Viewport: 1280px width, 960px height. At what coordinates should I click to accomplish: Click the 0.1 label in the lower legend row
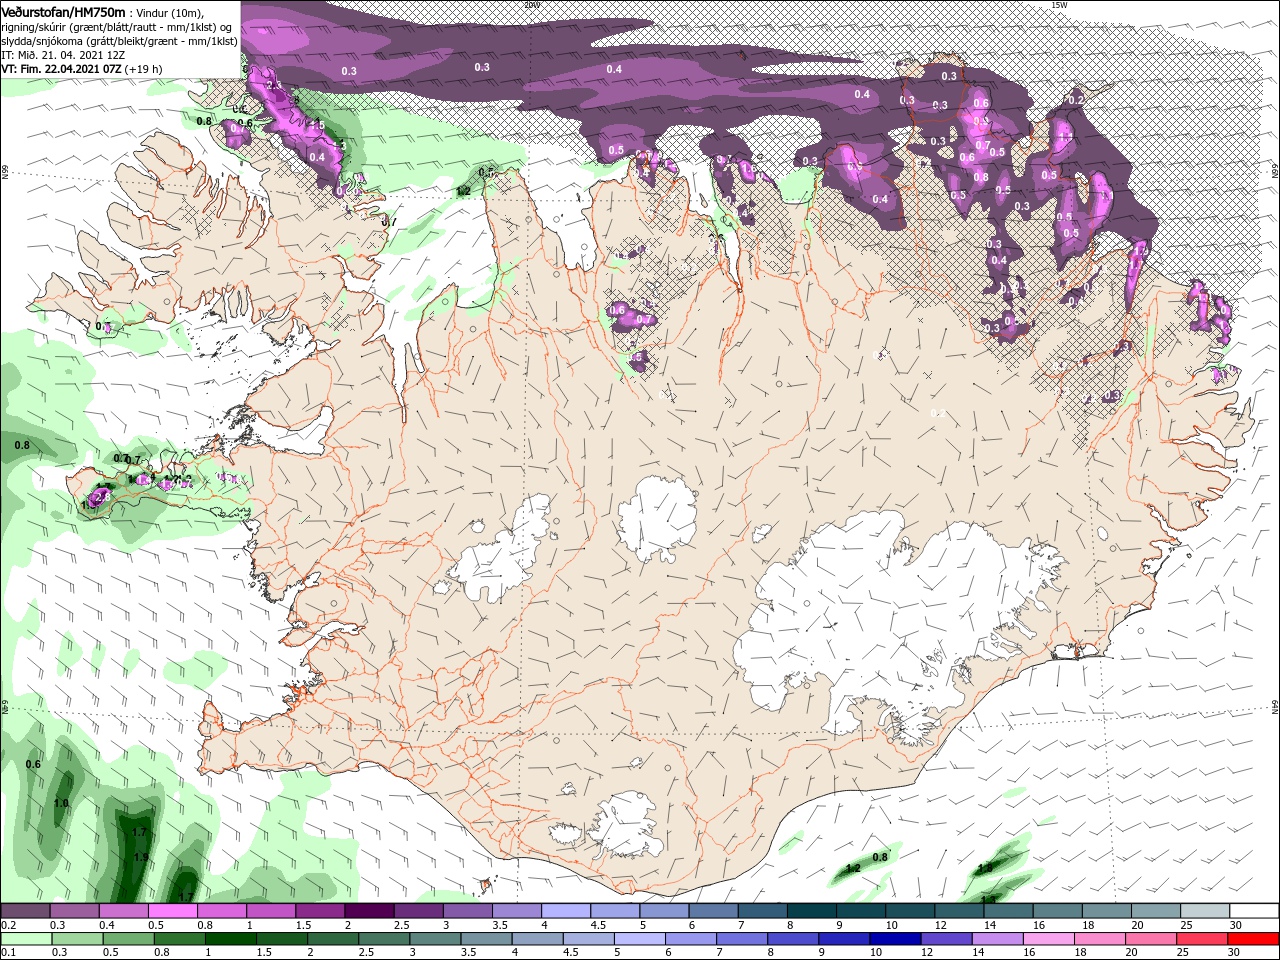(7, 953)
